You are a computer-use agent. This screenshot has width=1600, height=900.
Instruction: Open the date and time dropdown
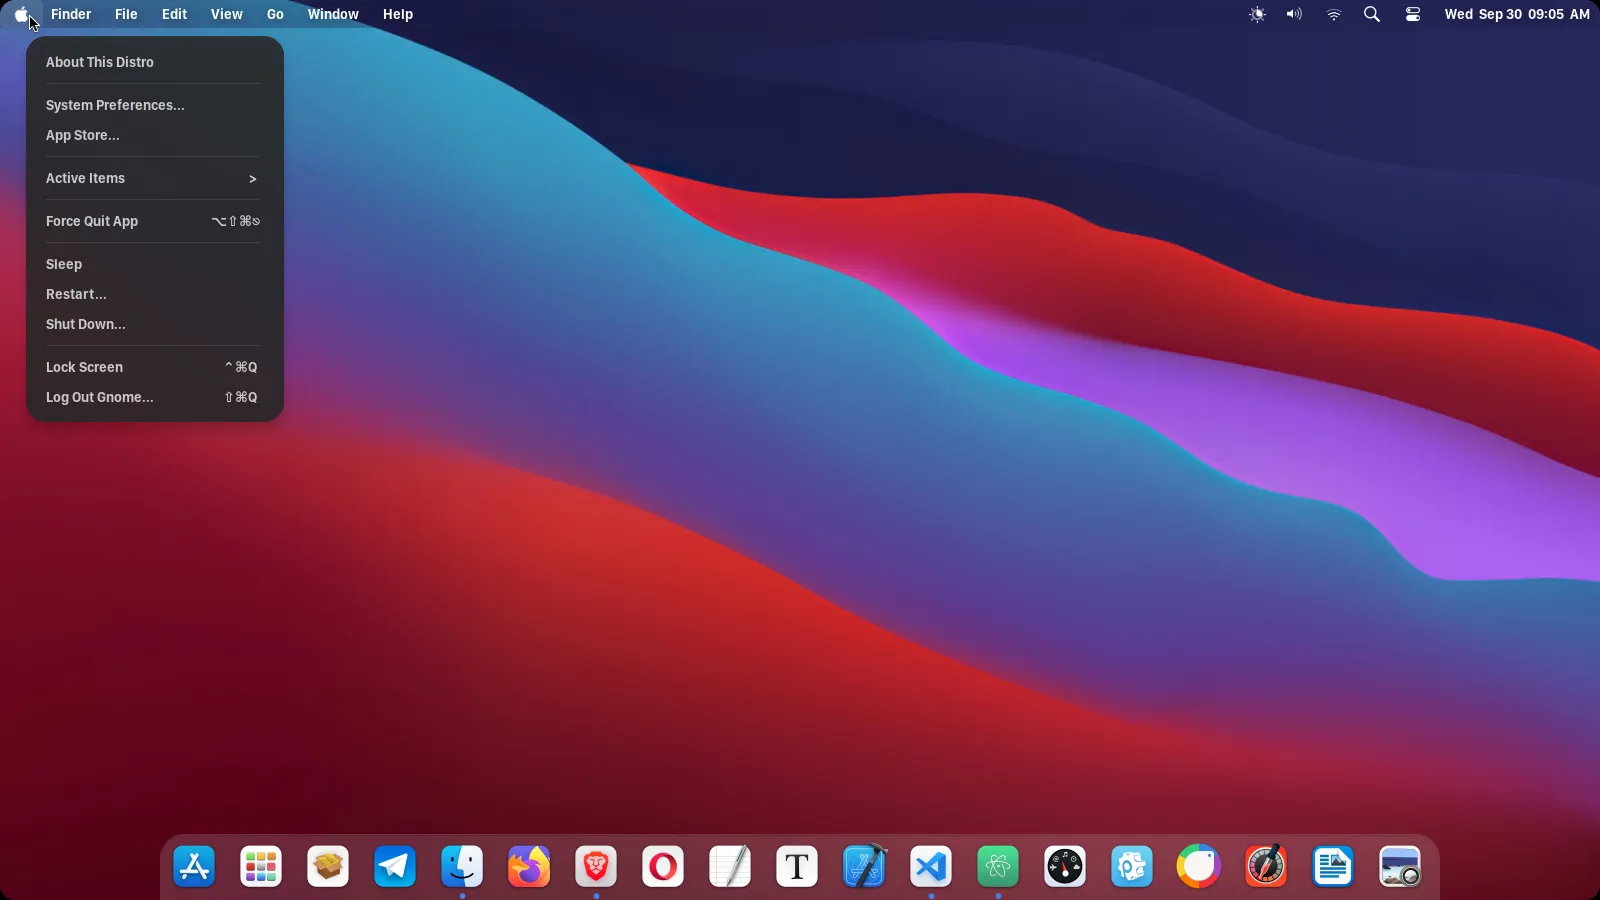(x=1516, y=14)
